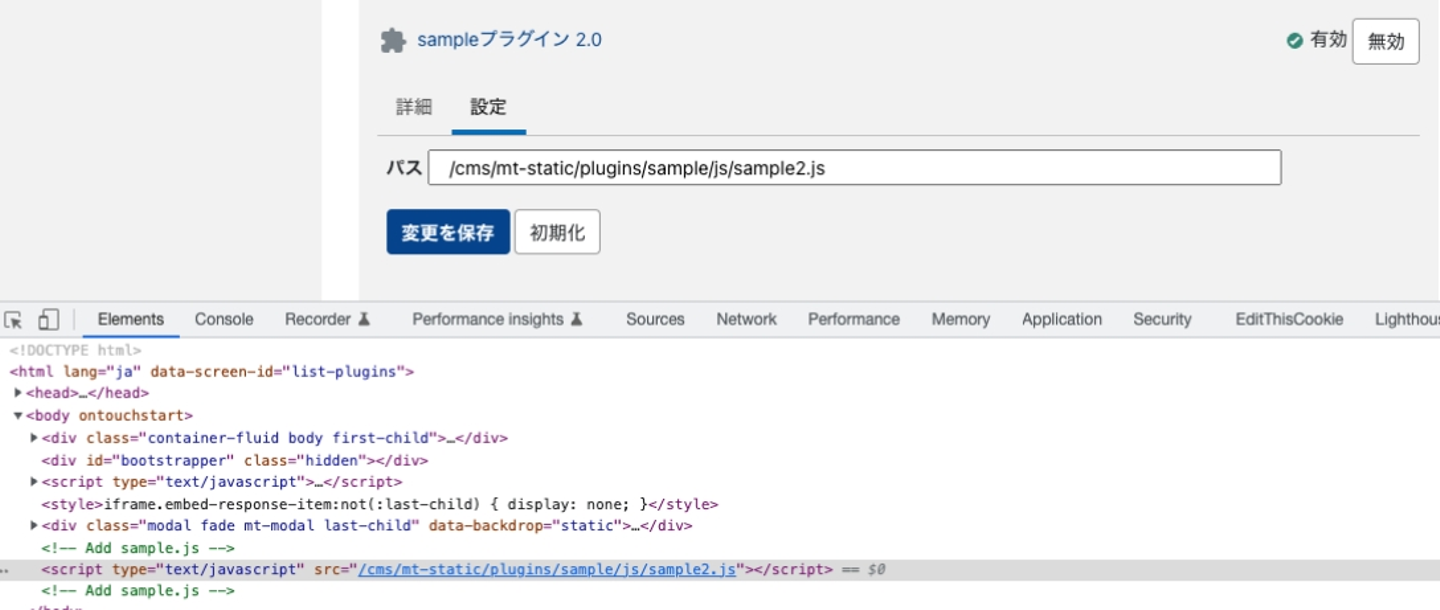Click the パス path input field
The height and width of the screenshot is (610, 1440).
(854, 168)
